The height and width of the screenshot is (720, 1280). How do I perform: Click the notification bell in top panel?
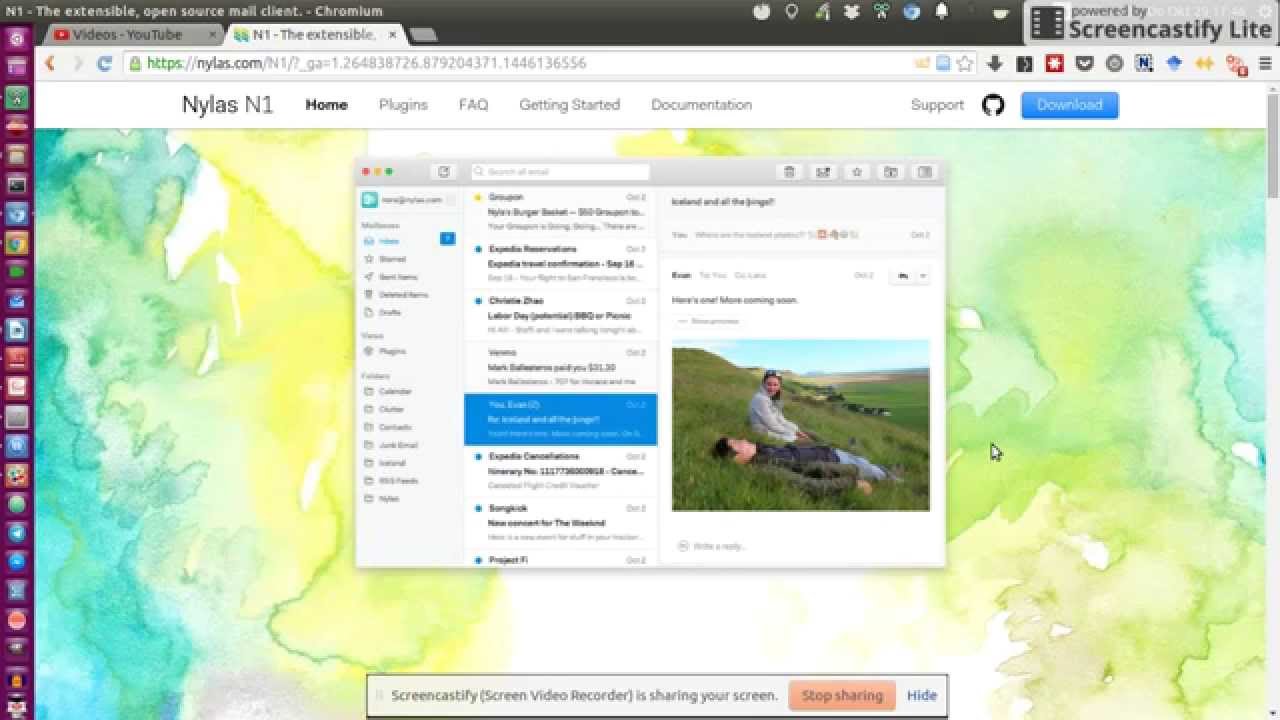941,12
